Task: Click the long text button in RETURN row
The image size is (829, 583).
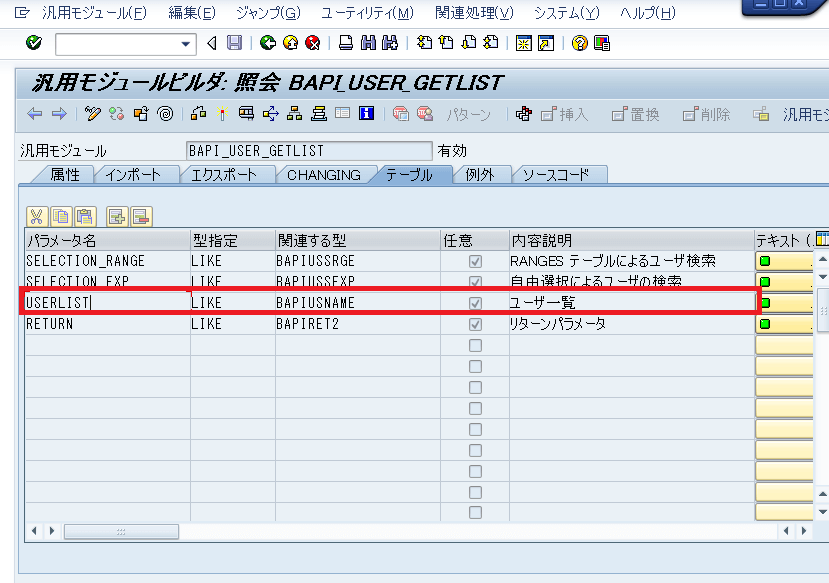Action: click(784, 324)
